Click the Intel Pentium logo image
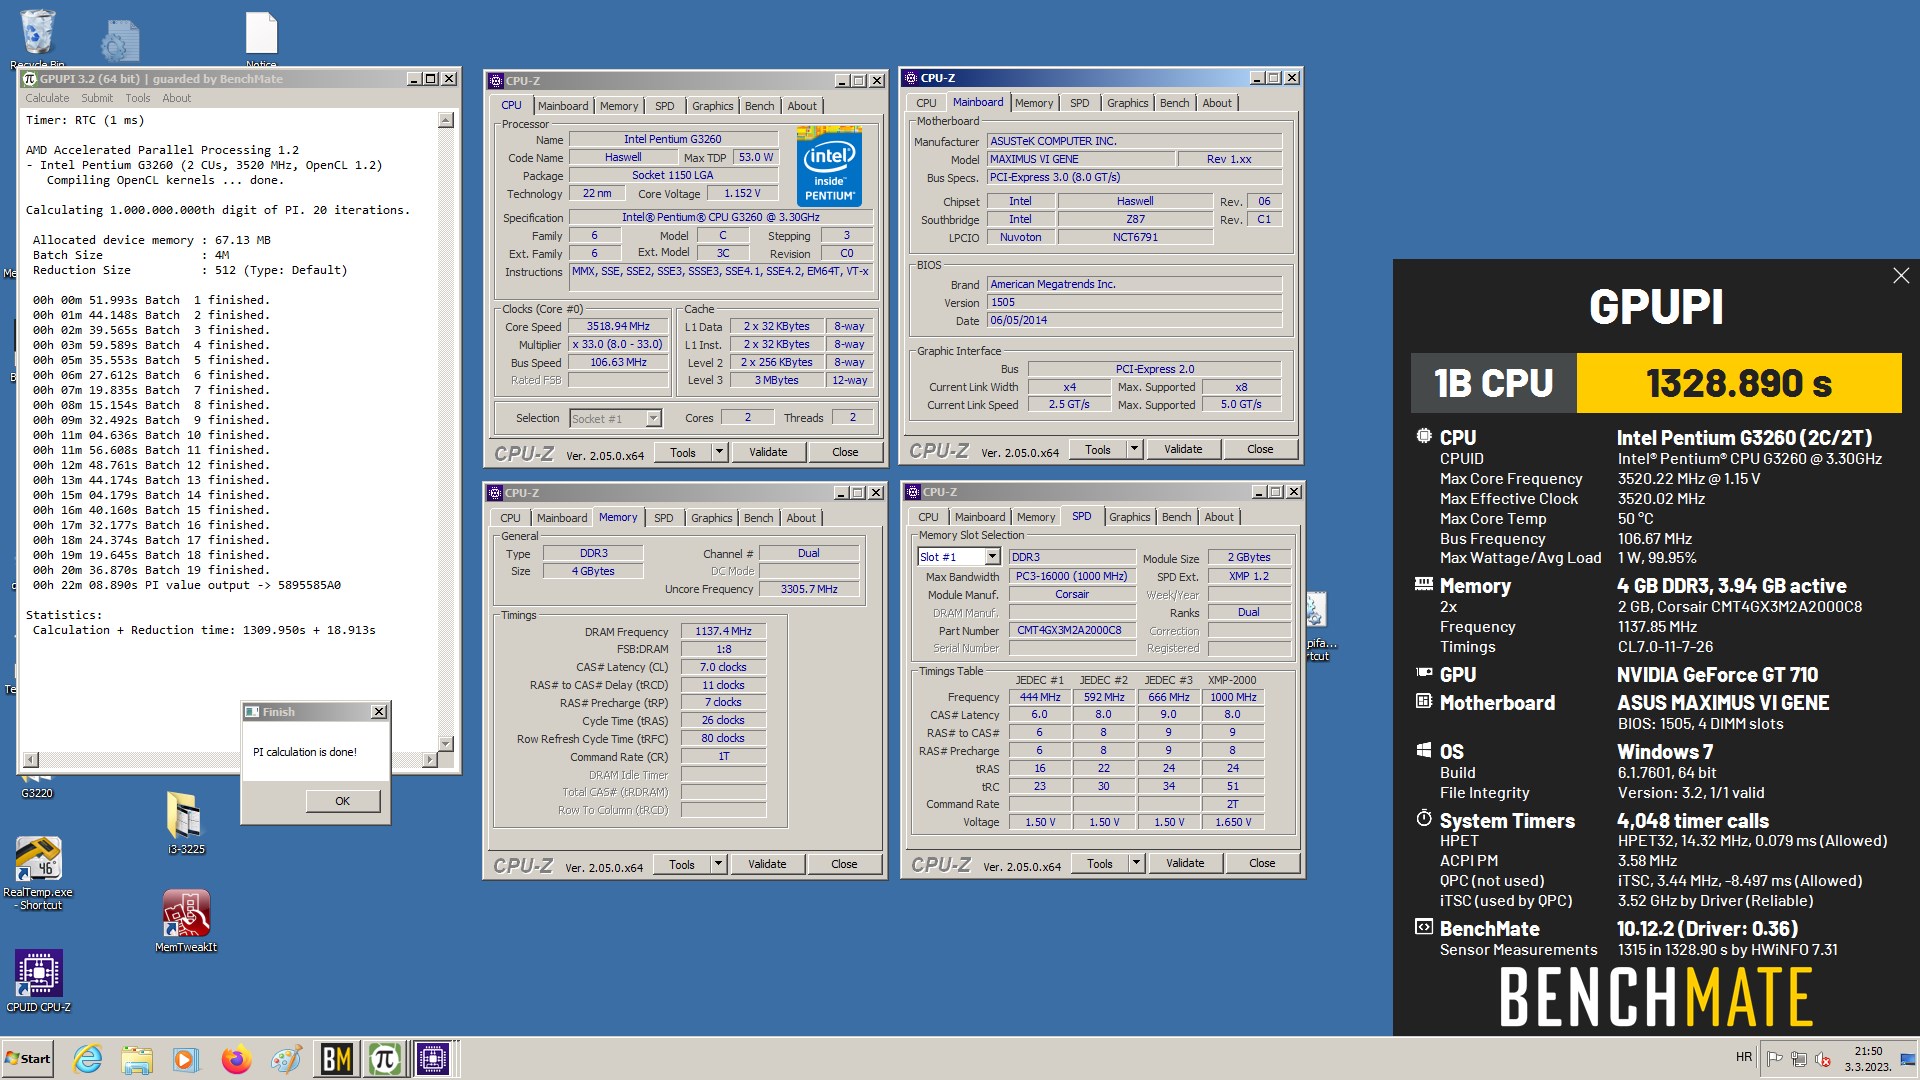The height and width of the screenshot is (1080, 1920). point(830,166)
